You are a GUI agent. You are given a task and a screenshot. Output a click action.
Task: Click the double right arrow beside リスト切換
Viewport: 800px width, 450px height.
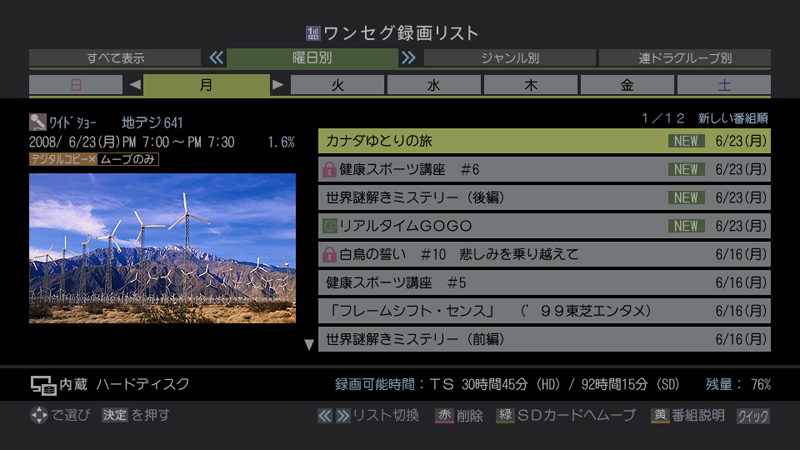tap(343, 416)
